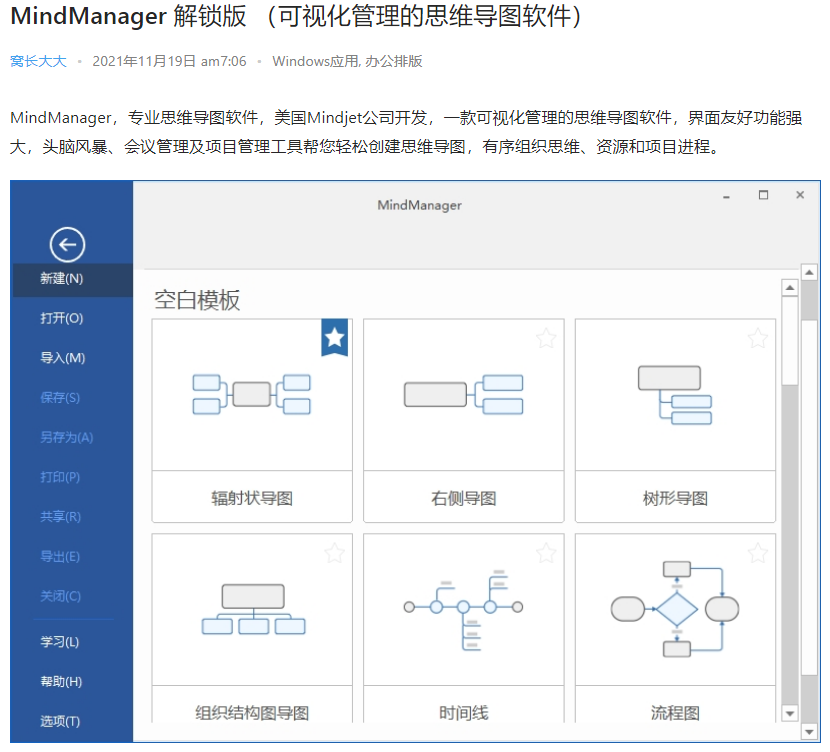Viewport: 830px width, 752px height.
Task: Select the 流程图 flowchart diagram
Action: pyautogui.click(x=675, y=609)
